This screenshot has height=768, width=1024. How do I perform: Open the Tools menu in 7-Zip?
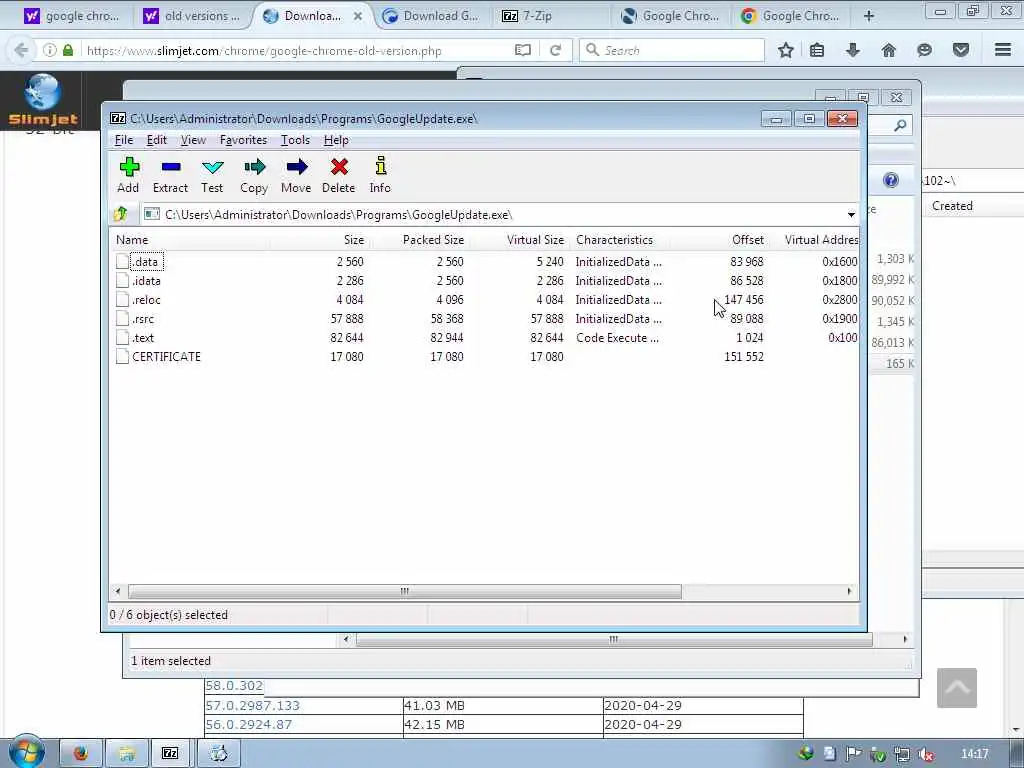click(x=295, y=140)
